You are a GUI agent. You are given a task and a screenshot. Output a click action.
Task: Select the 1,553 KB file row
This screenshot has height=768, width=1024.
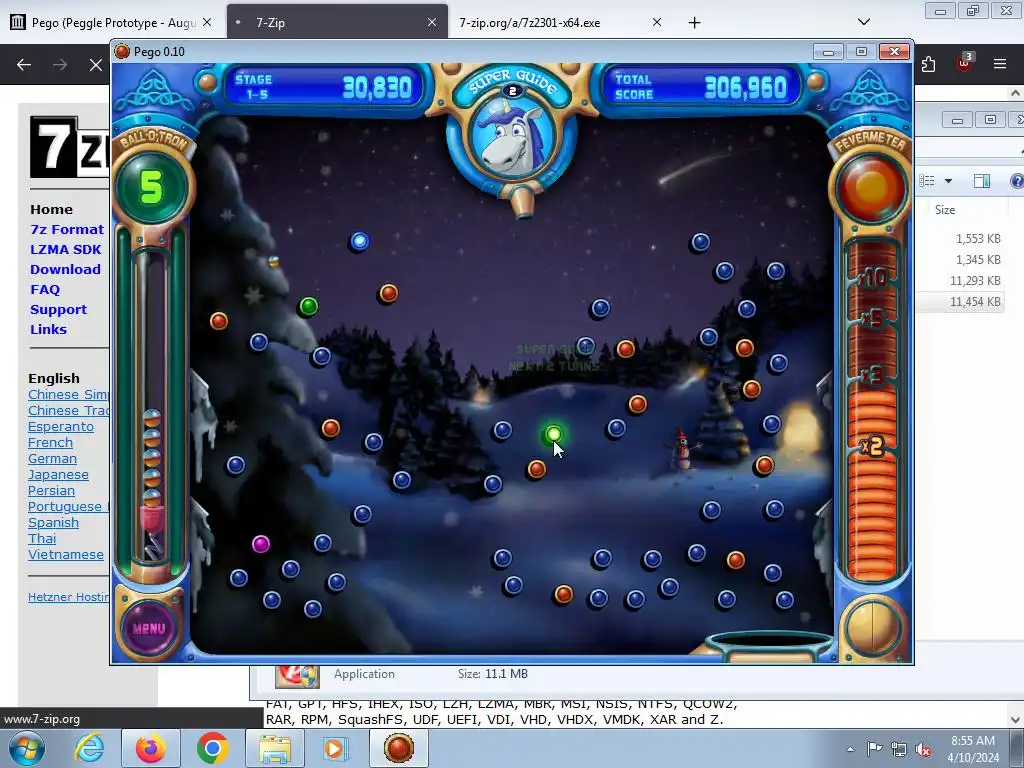pos(961,238)
